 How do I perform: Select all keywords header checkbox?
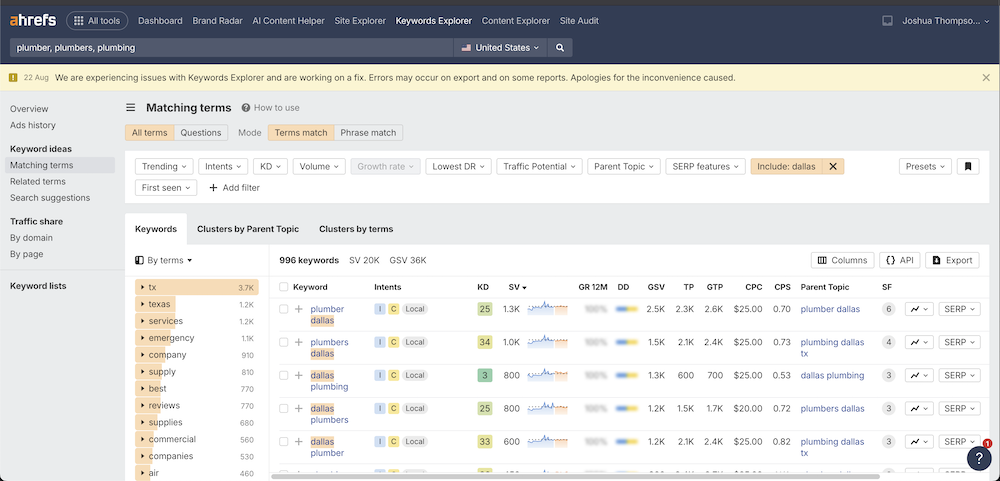tap(284, 287)
